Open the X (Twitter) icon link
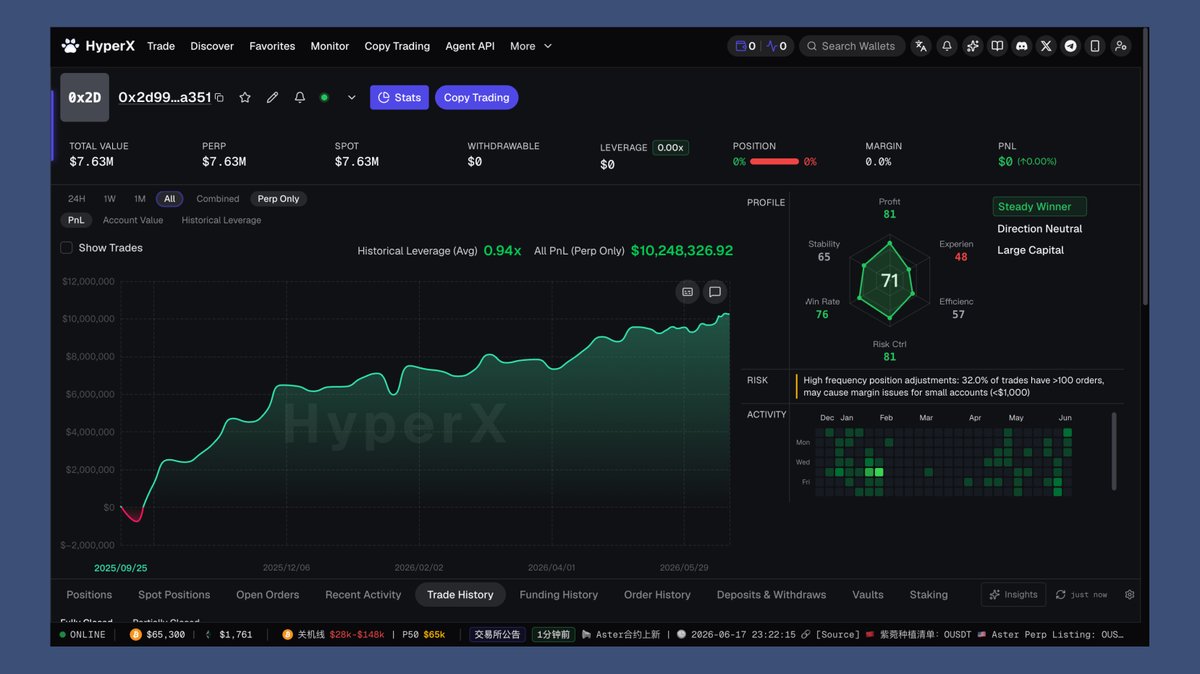1200x674 pixels. 1046,46
